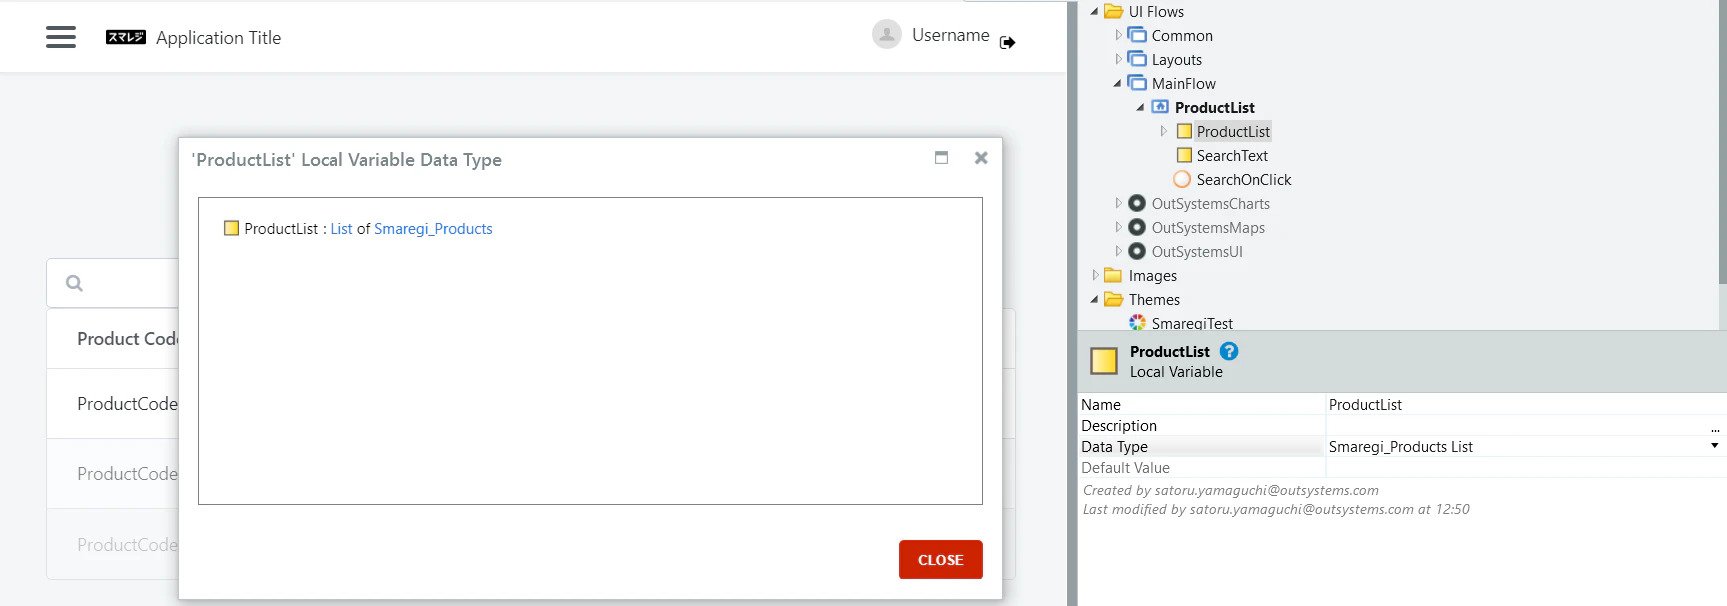This screenshot has width=1727, height=606.
Task: Click the OutSystemsUI module icon
Action: point(1137,251)
